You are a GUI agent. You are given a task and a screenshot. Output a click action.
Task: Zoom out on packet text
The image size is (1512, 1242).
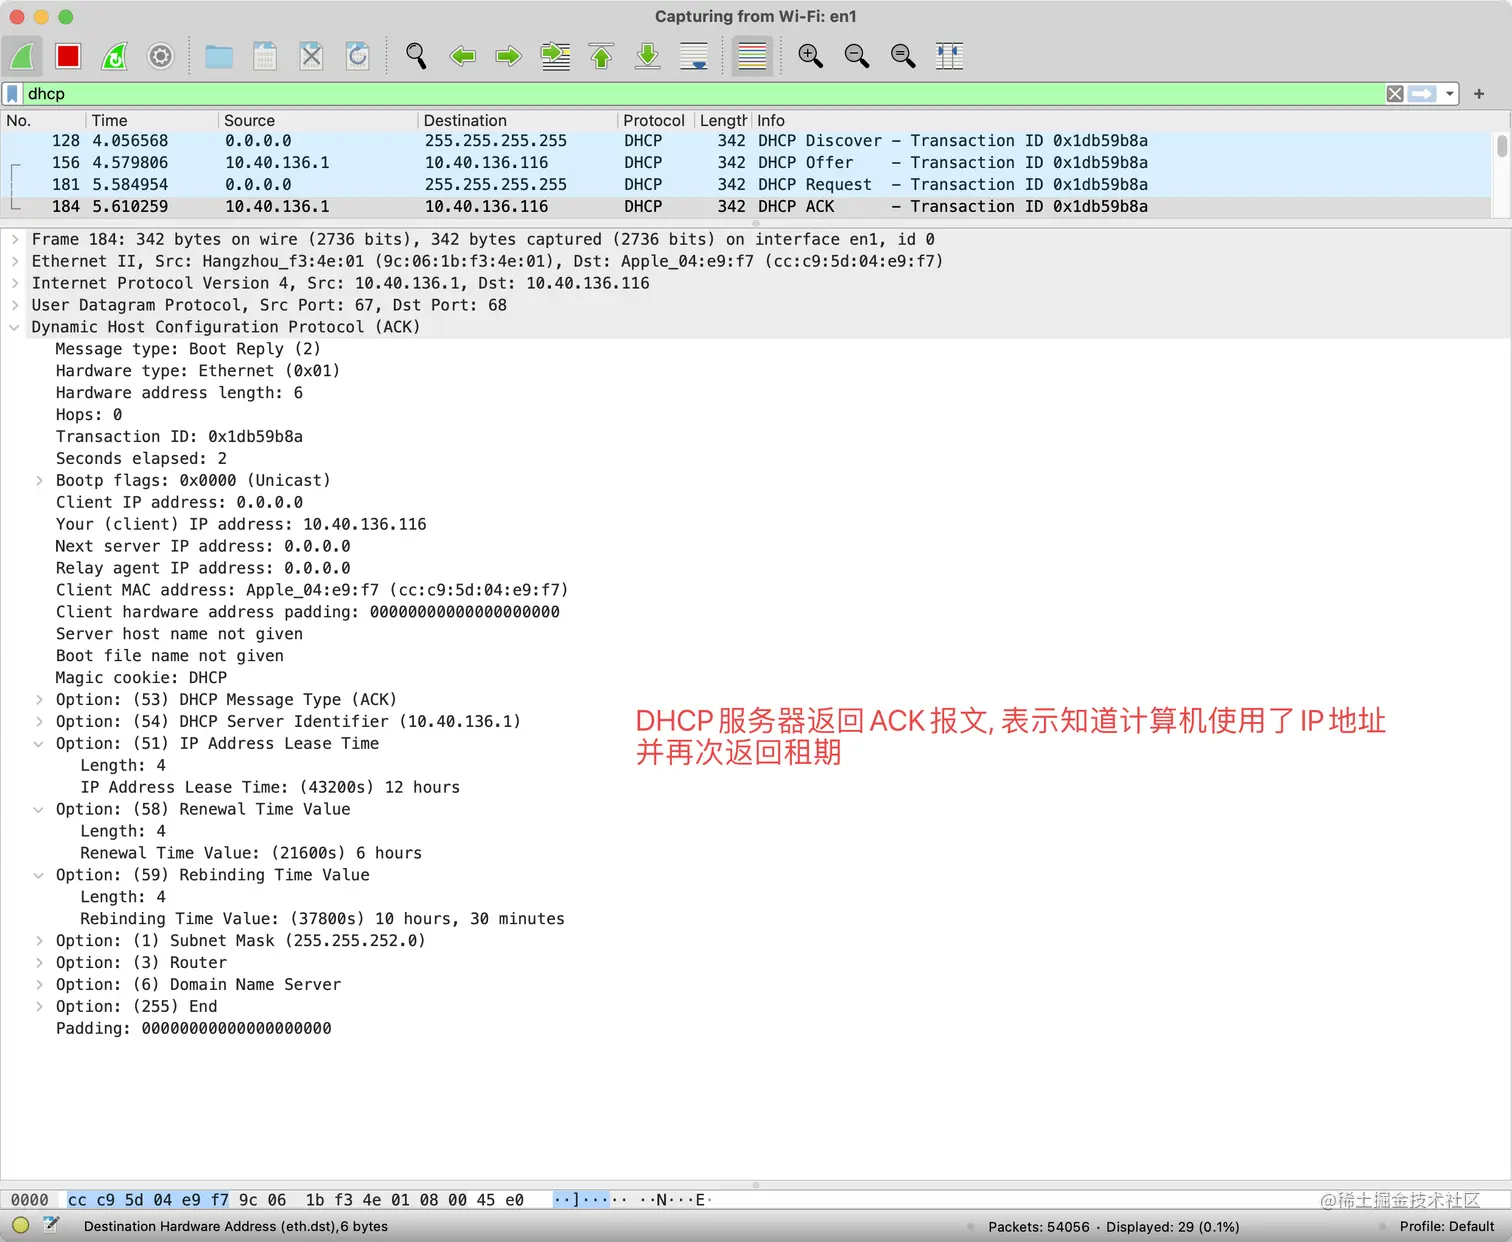[x=857, y=56]
